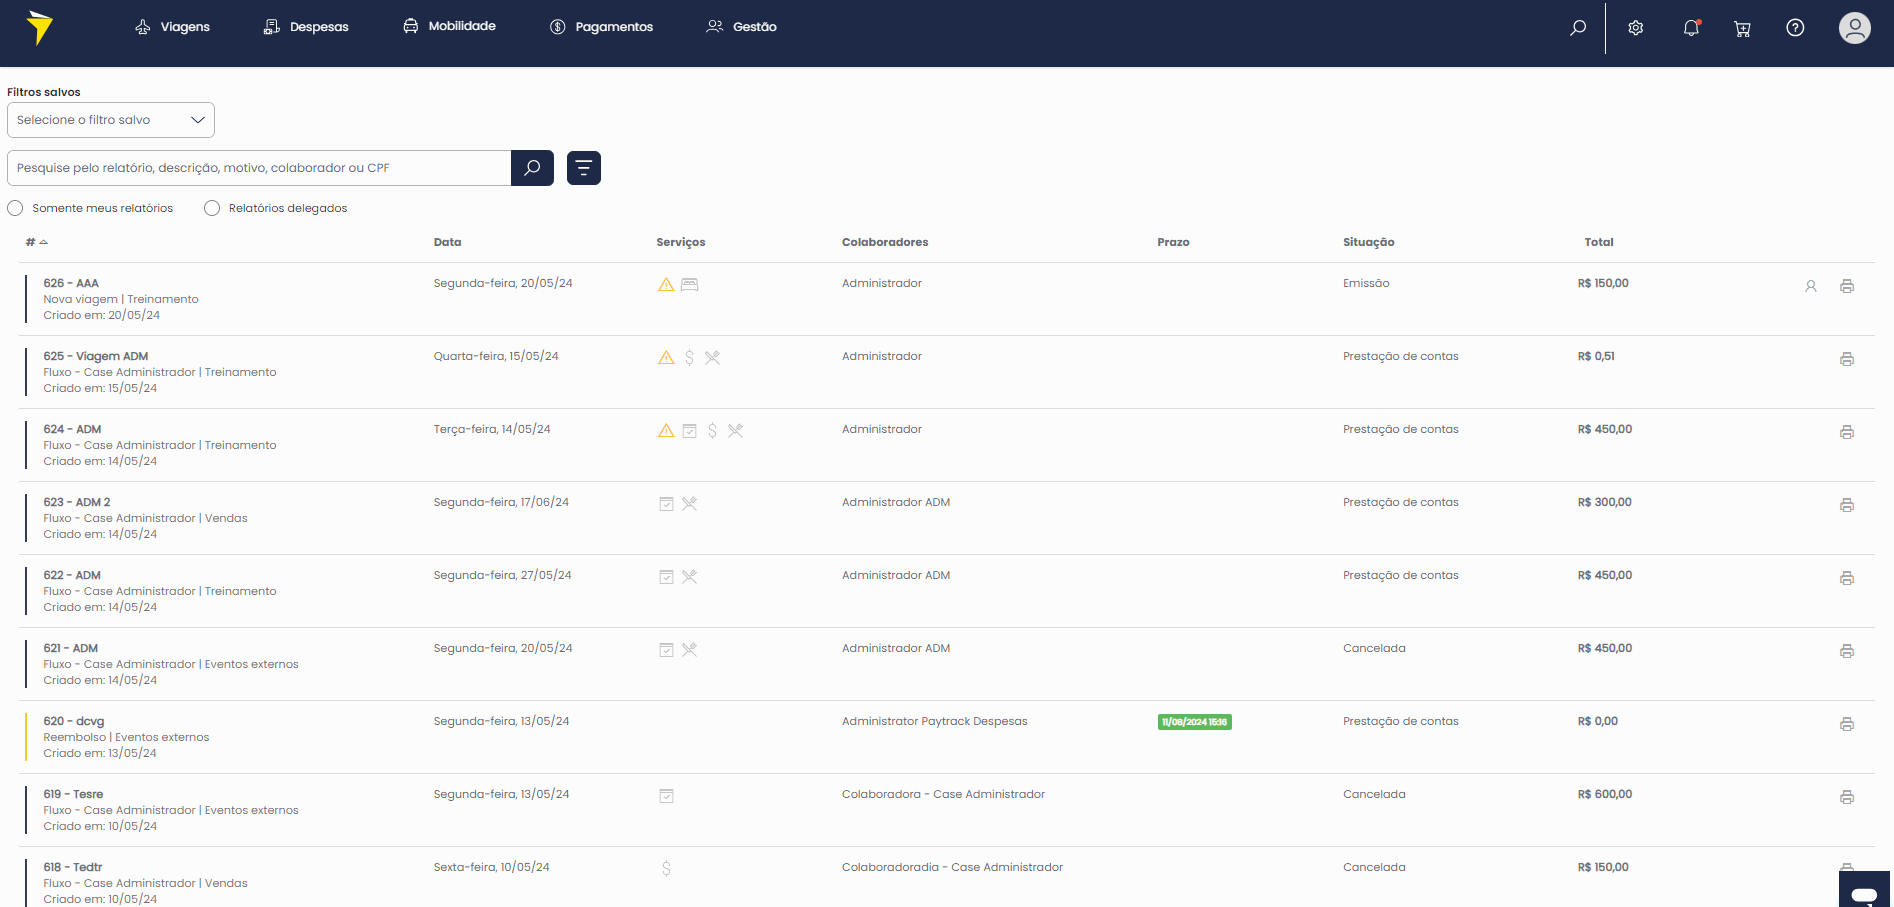Open report 618 - Tedtr
1894x907 pixels.
(x=73, y=867)
